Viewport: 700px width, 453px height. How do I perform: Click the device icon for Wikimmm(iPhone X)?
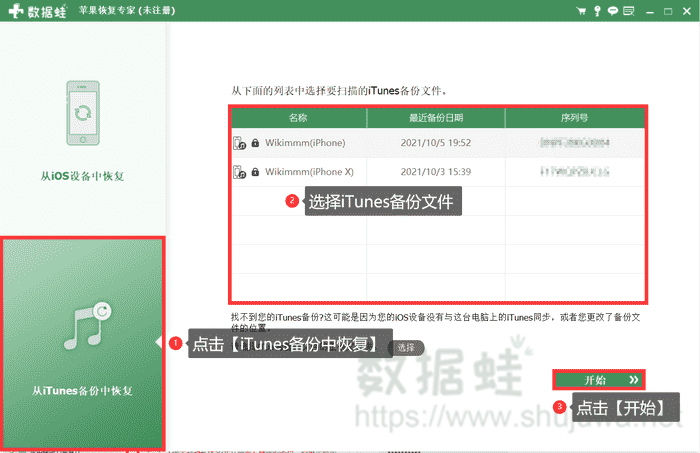coord(240,172)
